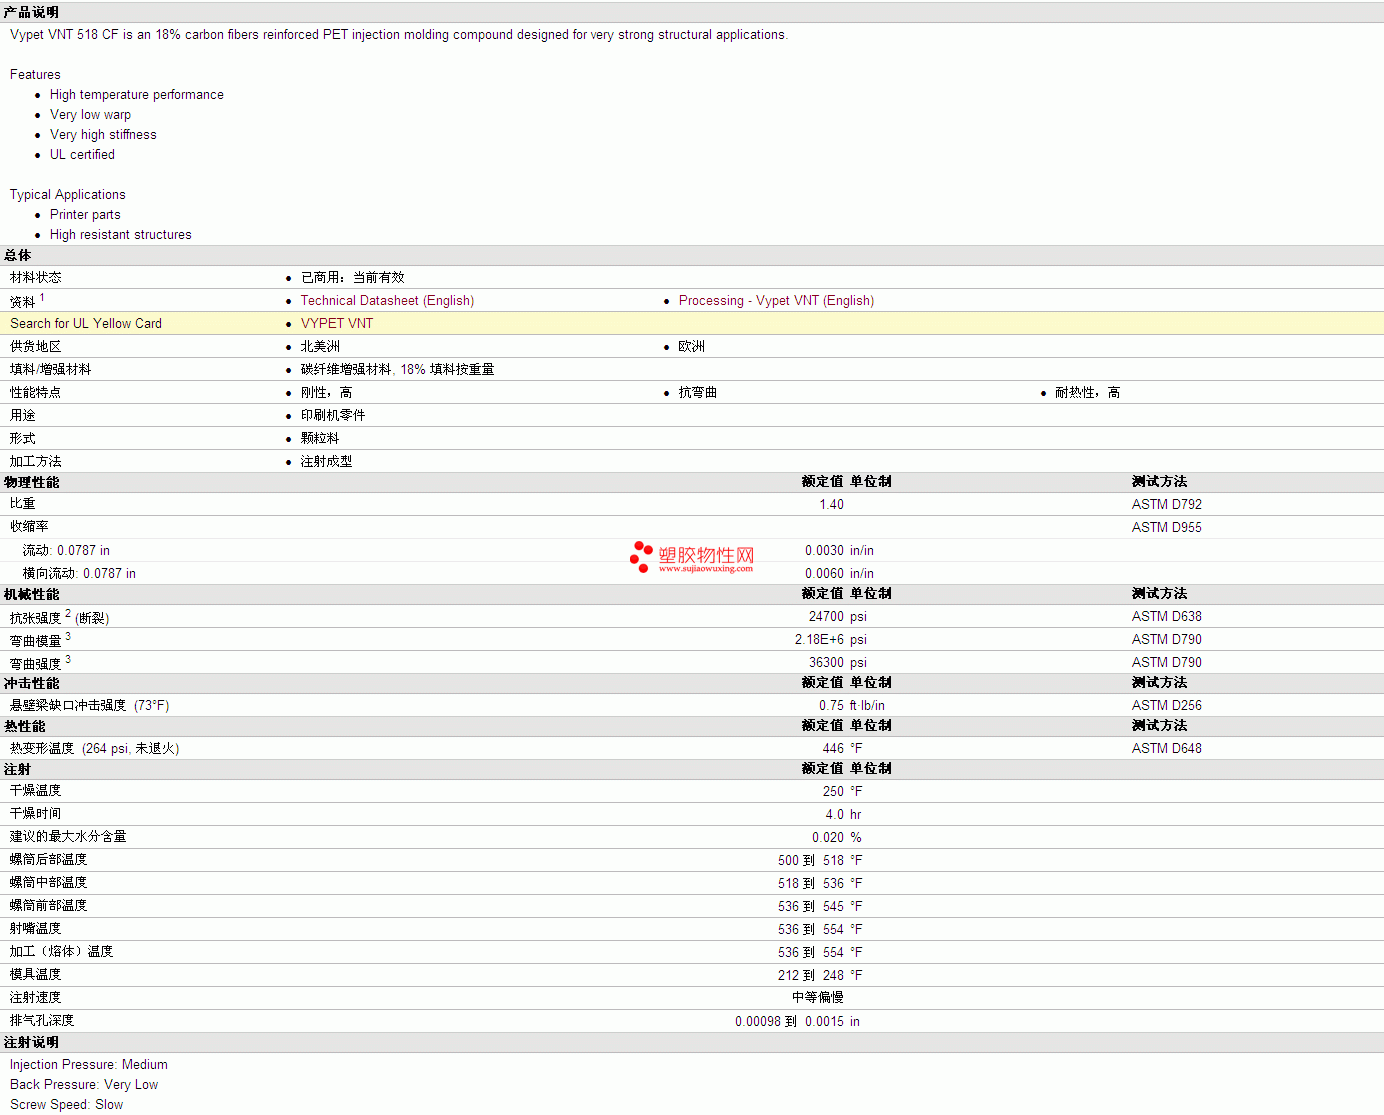Click the 机械性能 section header
This screenshot has height=1115, width=1384.
[x=31, y=595]
